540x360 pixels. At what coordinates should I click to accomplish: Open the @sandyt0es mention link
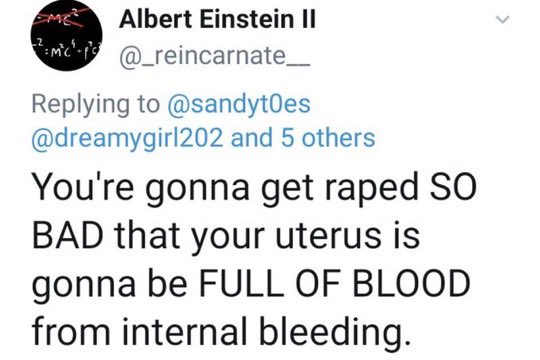(x=239, y=104)
